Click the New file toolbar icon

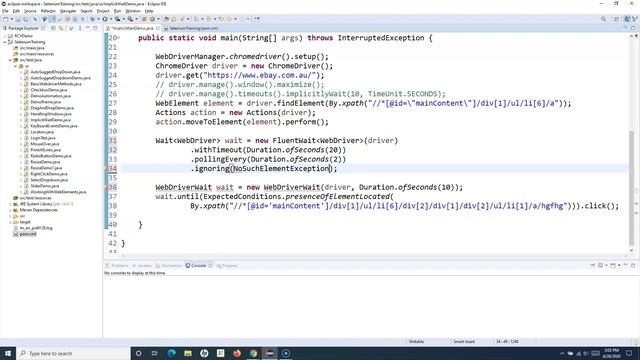click(x=5, y=19)
